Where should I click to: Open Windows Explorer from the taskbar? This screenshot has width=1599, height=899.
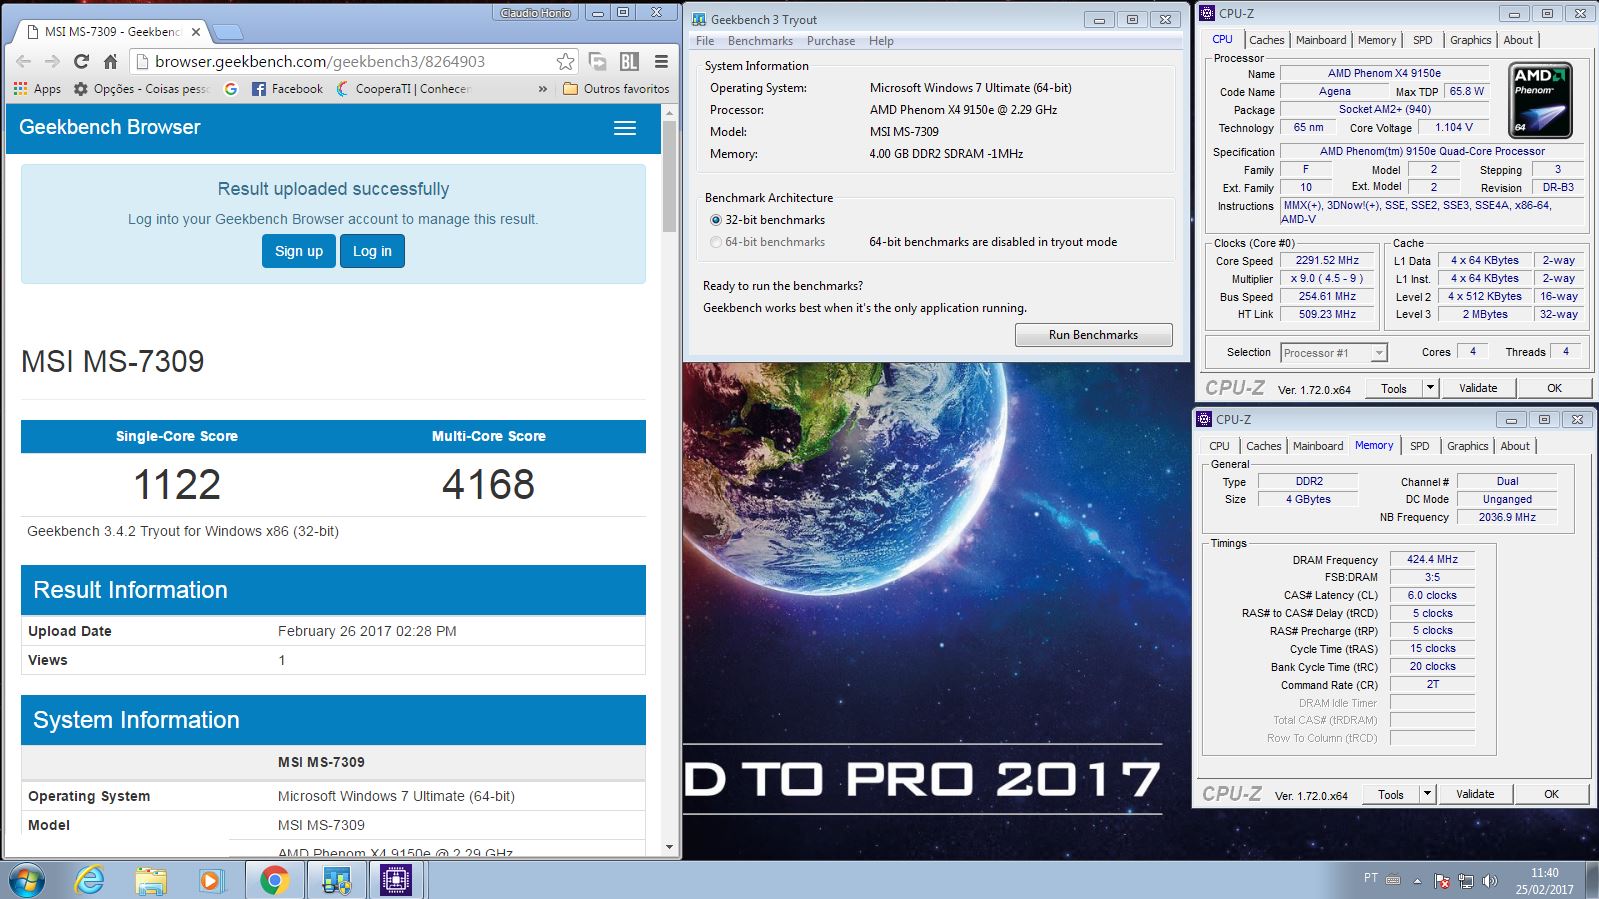click(151, 880)
